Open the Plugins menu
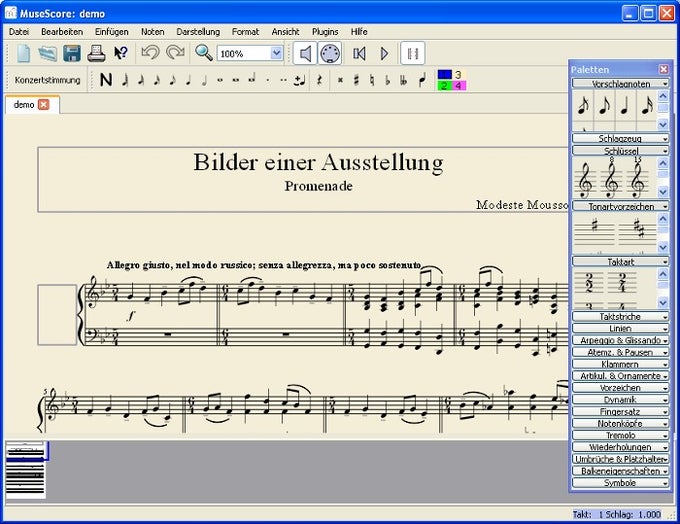This screenshot has width=680, height=524. click(325, 32)
